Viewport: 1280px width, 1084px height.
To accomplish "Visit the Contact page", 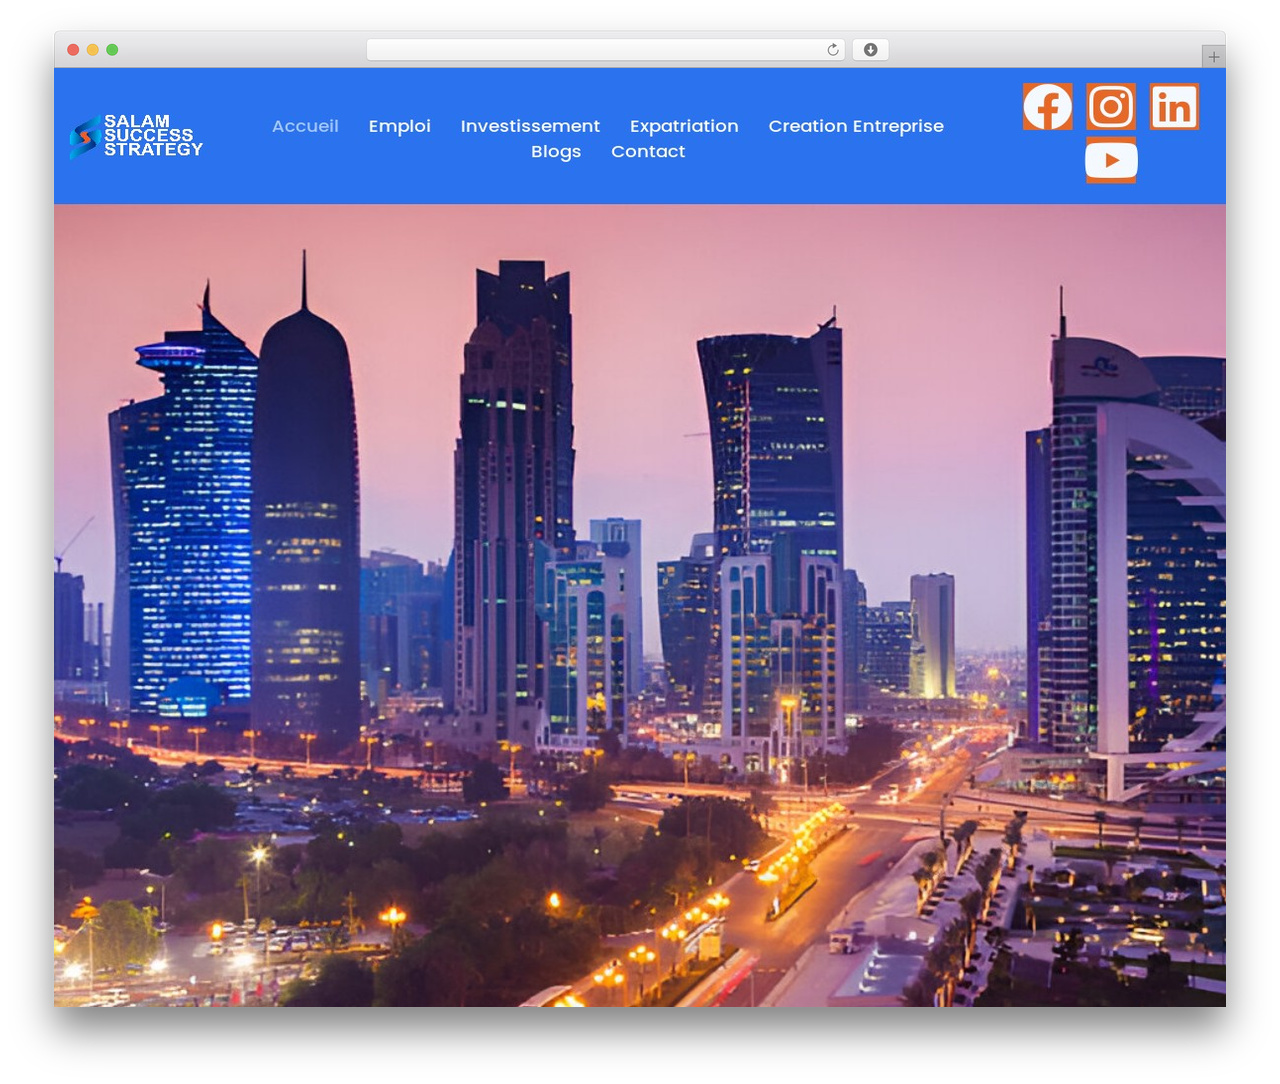I will (x=648, y=152).
